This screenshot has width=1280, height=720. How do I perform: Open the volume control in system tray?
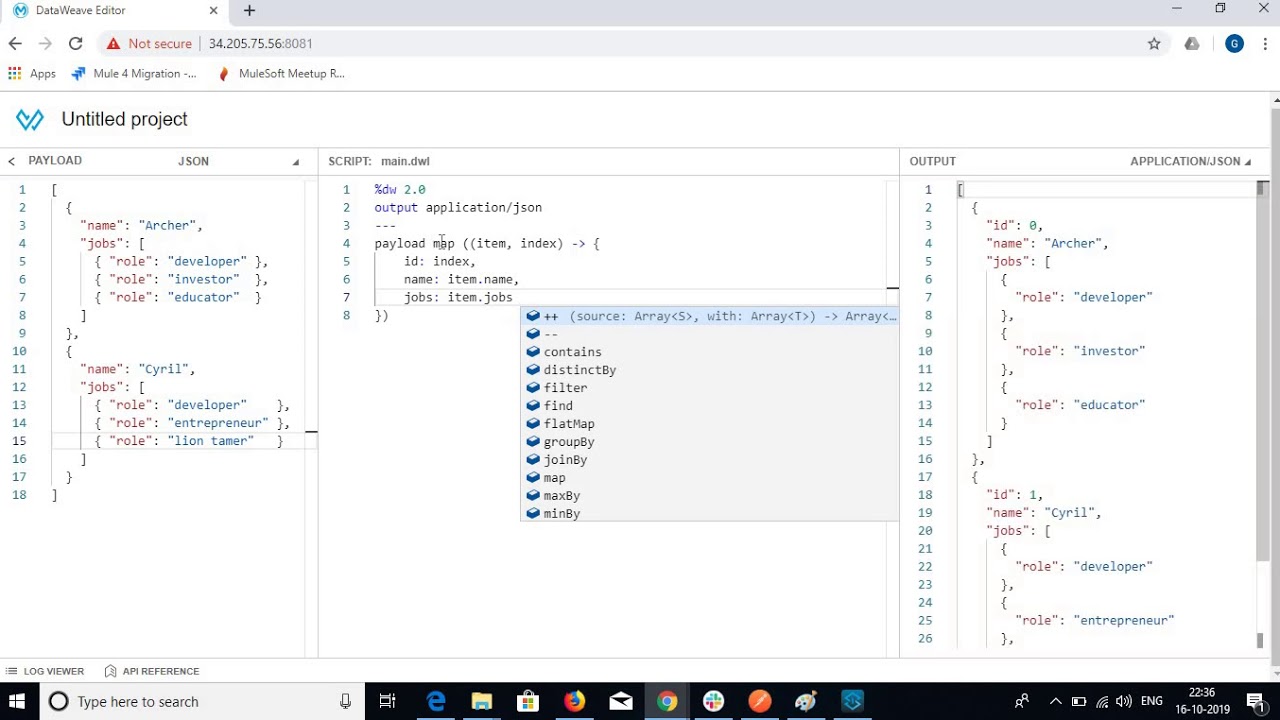click(x=1123, y=701)
